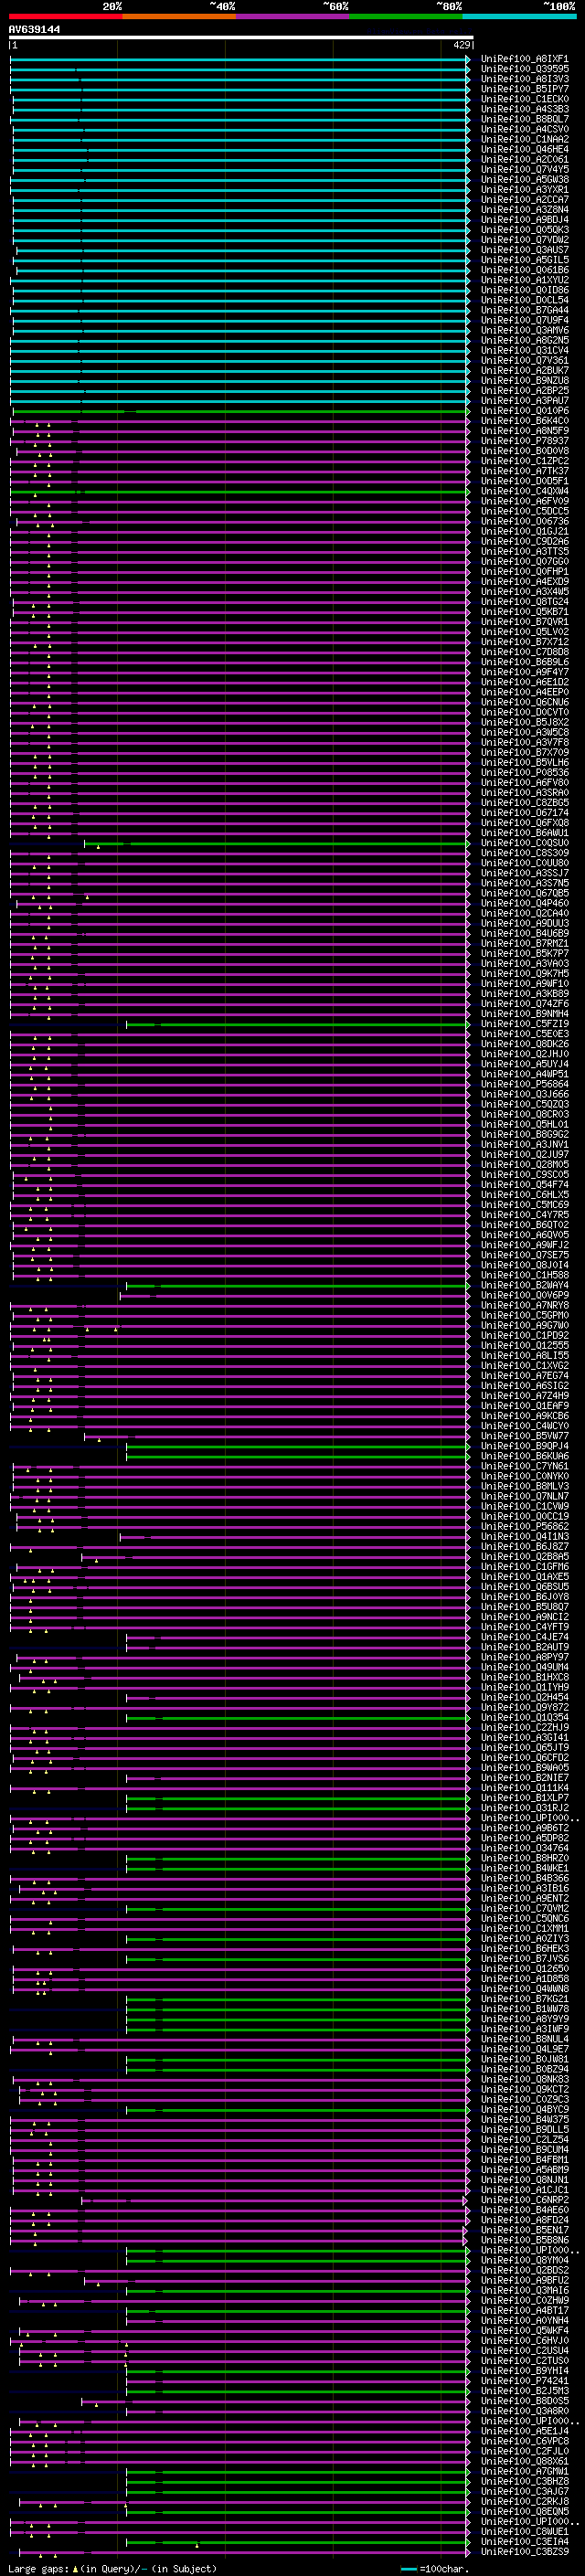Click UniRef100_Q7V4Y5 label
This screenshot has height=2576, width=585.
524,169
